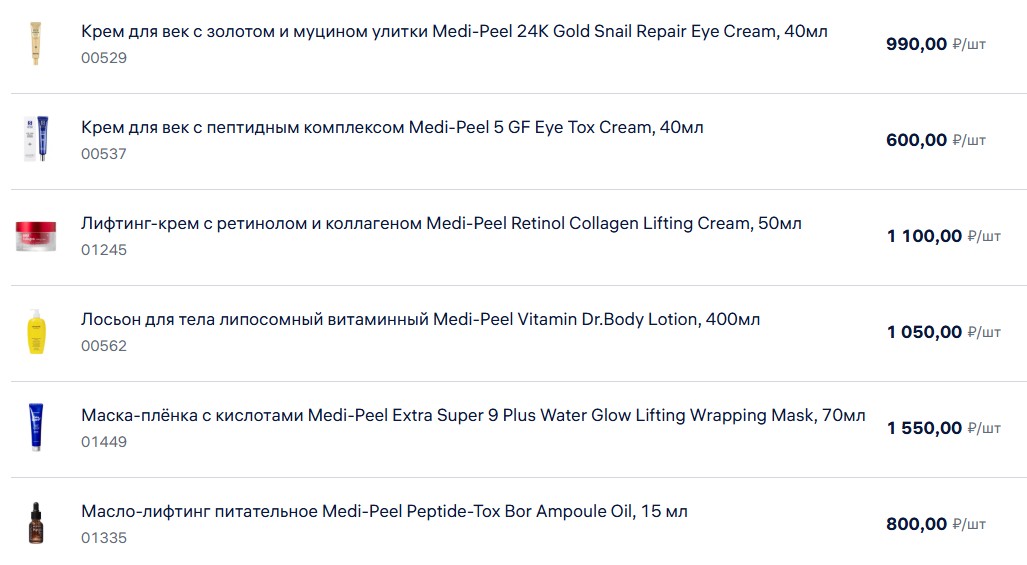1027x565 pixels.
Task: Open the 24K Gold Snail Repair Eye Cream link
Action: [x=454, y=31]
